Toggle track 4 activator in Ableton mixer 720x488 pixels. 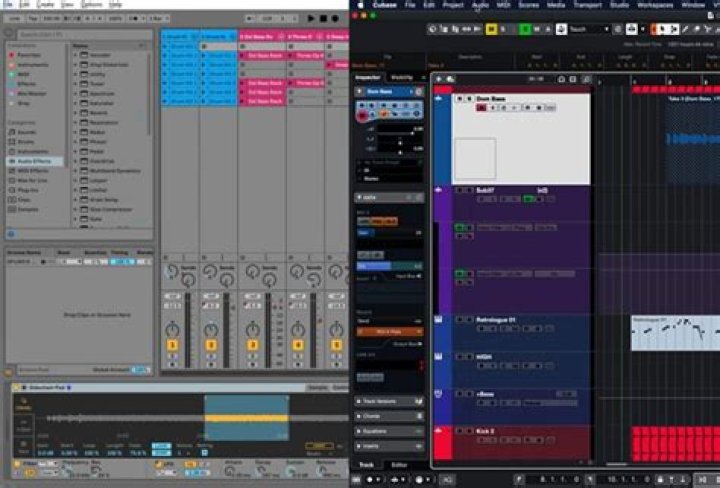pyautogui.click(x=298, y=345)
